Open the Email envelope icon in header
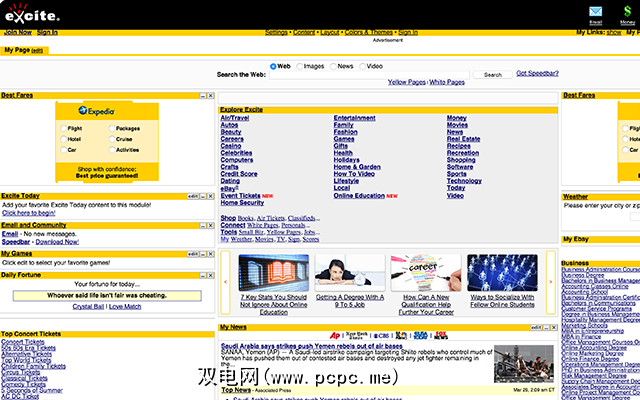Image resolution: width=640 pixels, height=400 pixels. tap(596, 11)
